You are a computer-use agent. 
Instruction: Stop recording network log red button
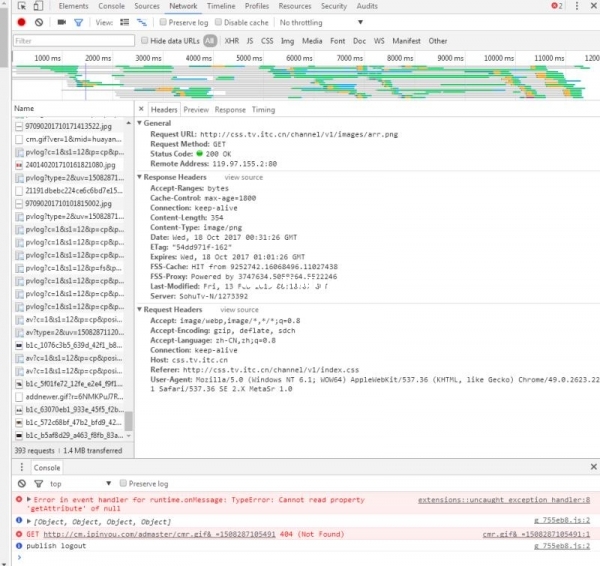(x=21, y=23)
